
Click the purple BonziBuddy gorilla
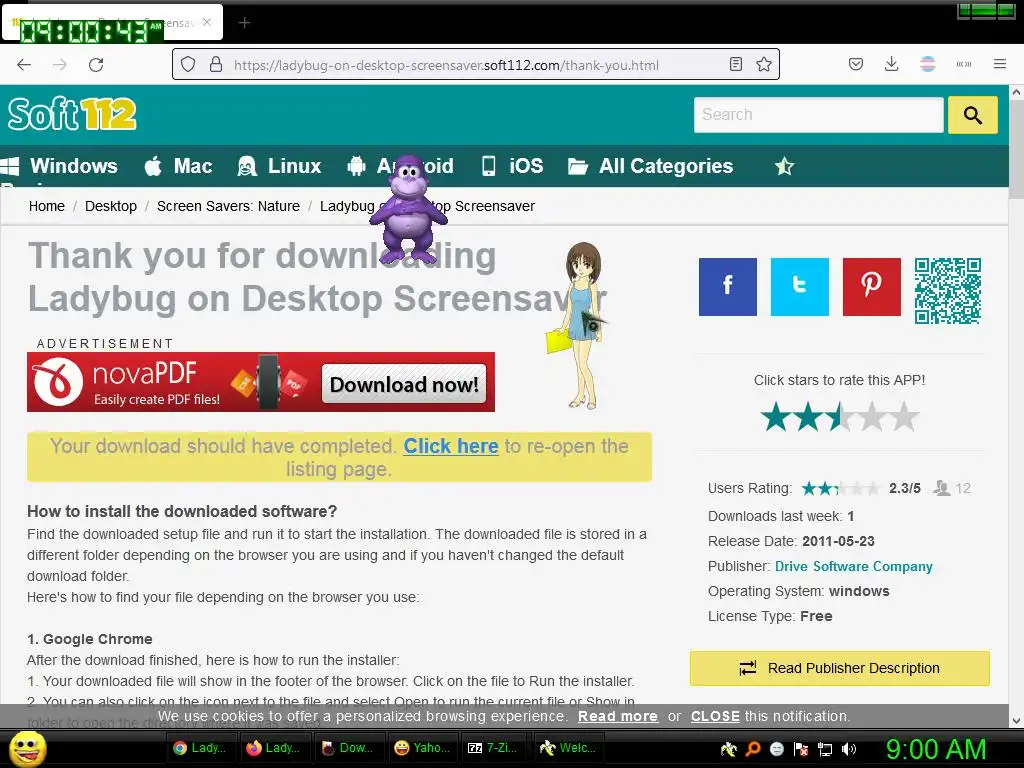tap(409, 208)
